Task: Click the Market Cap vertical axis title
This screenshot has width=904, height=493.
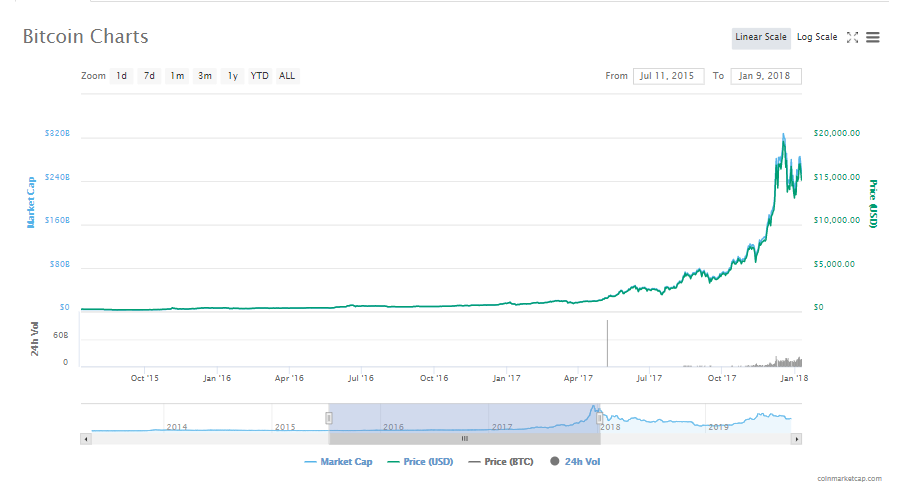Action: 31,202
